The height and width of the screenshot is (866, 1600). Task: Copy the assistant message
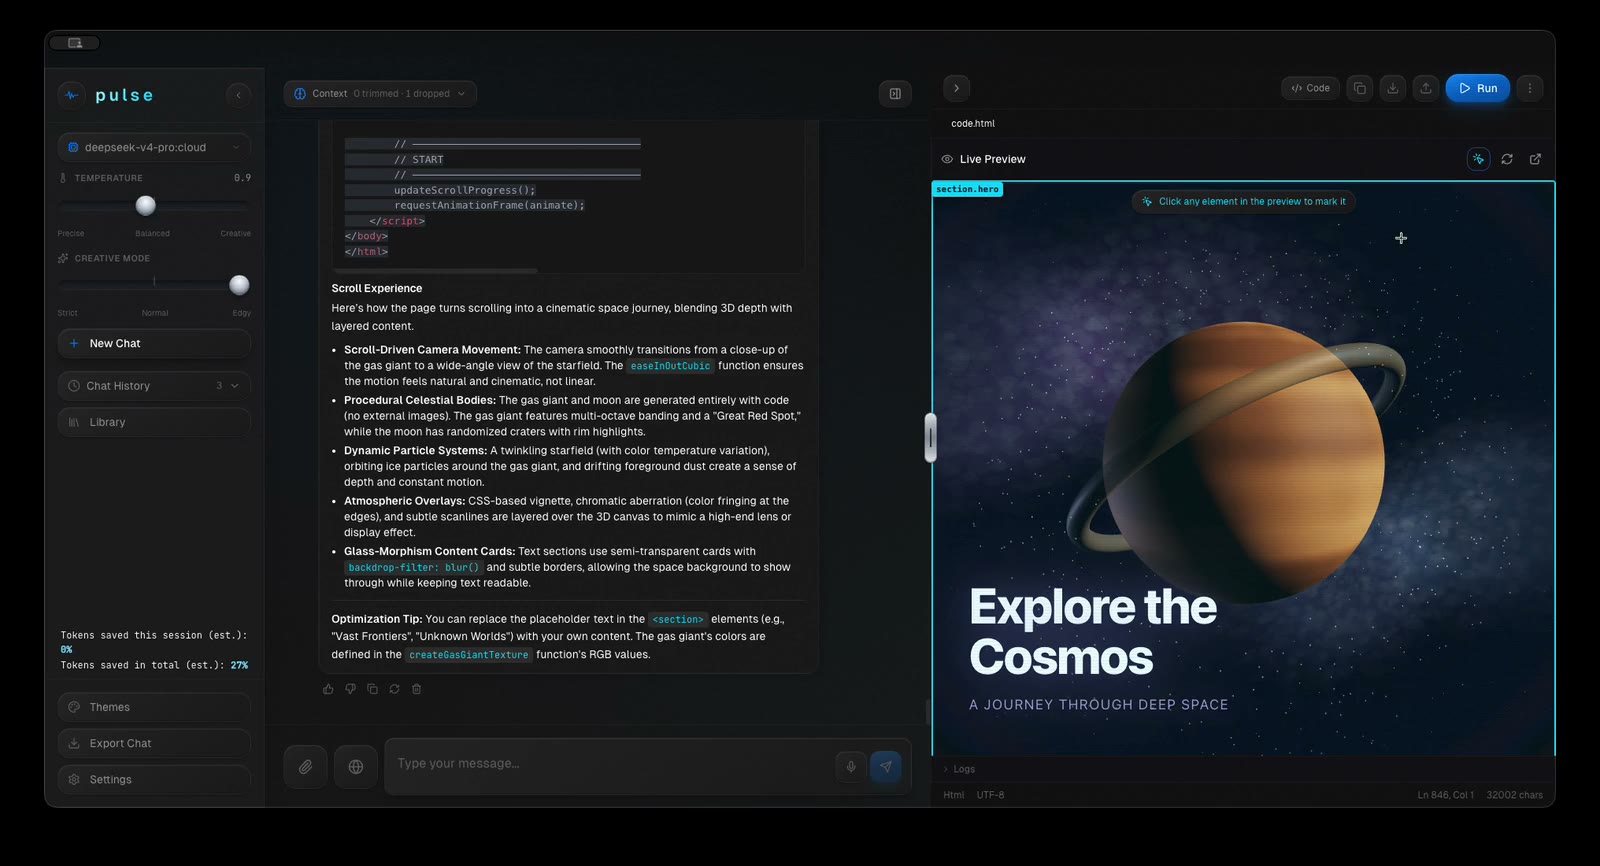(x=372, y=689)
